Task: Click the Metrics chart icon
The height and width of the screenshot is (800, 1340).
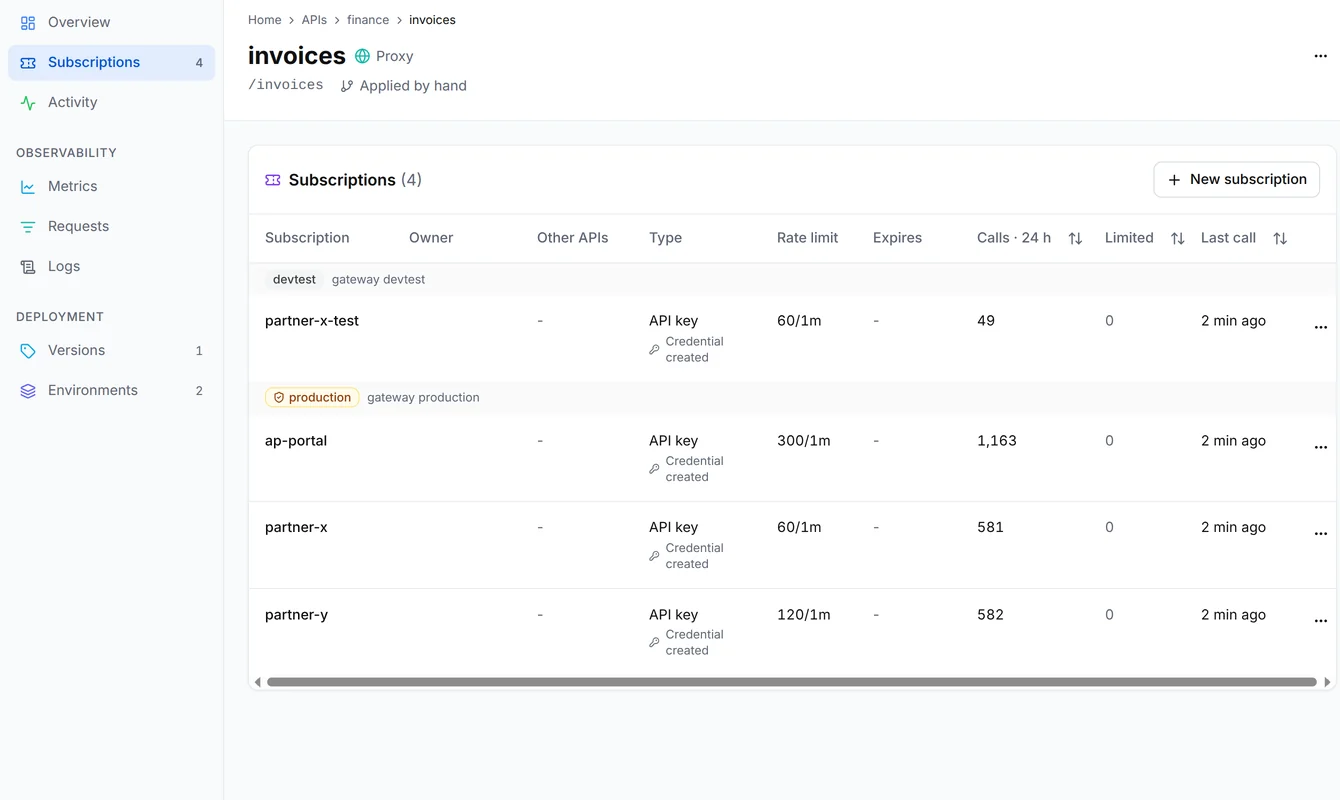Action: (x=28, y=186)
